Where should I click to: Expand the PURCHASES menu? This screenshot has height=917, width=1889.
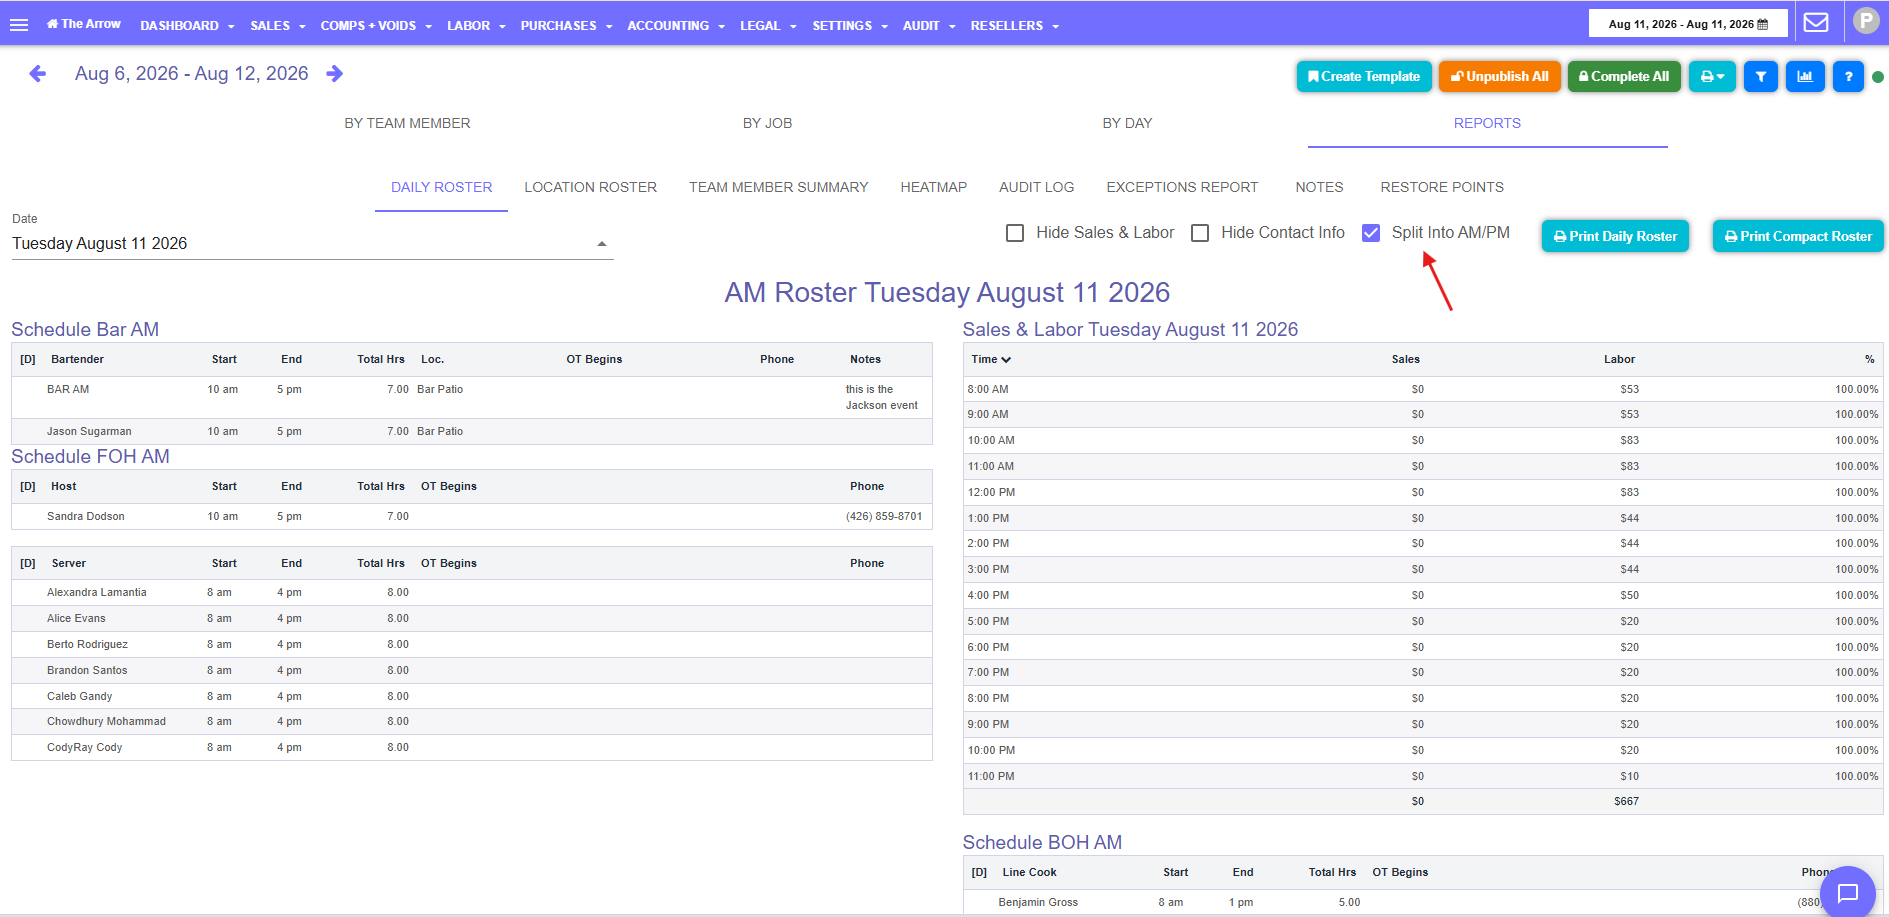(566, 26)
